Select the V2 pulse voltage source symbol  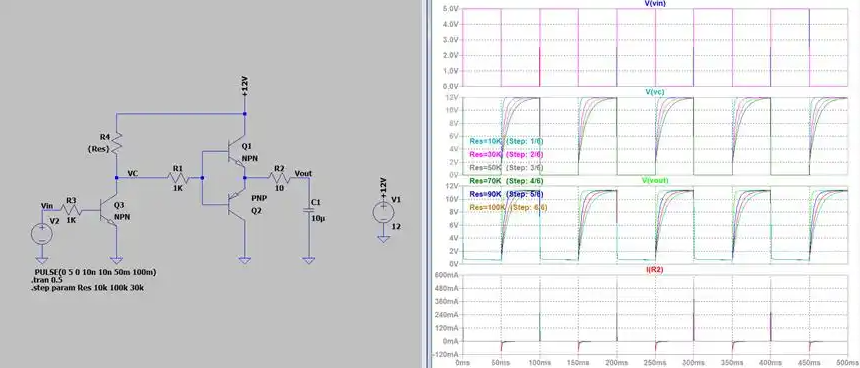pos(42,234)
